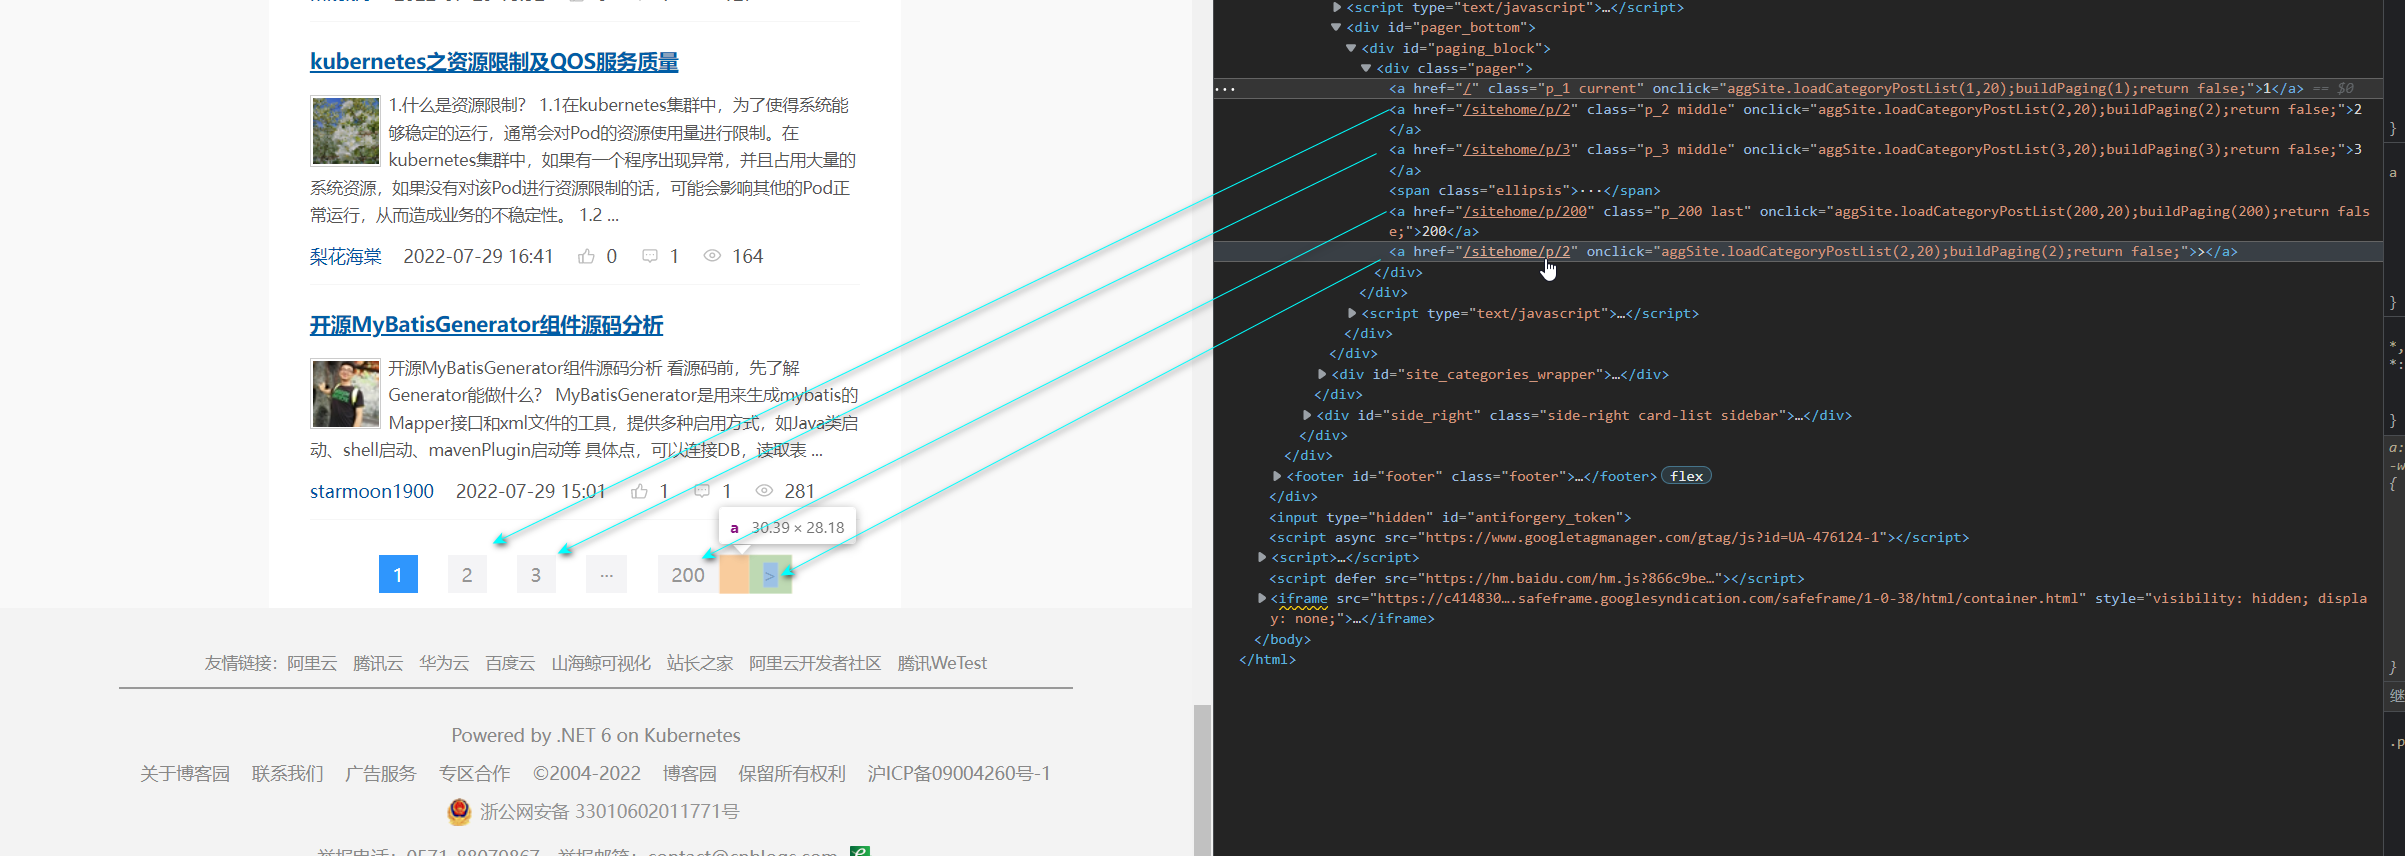Image resolution: width=2405 pixels, height=856 pixels.
Task: Expand the iframe safeframe node
Action: tap(1262, 598)
